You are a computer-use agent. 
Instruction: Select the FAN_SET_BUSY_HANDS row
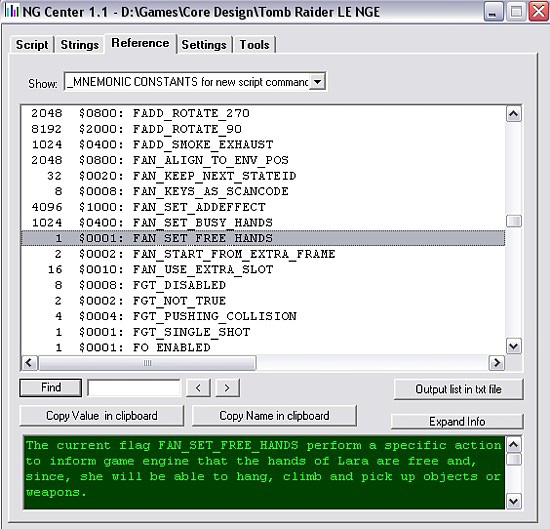263,222
